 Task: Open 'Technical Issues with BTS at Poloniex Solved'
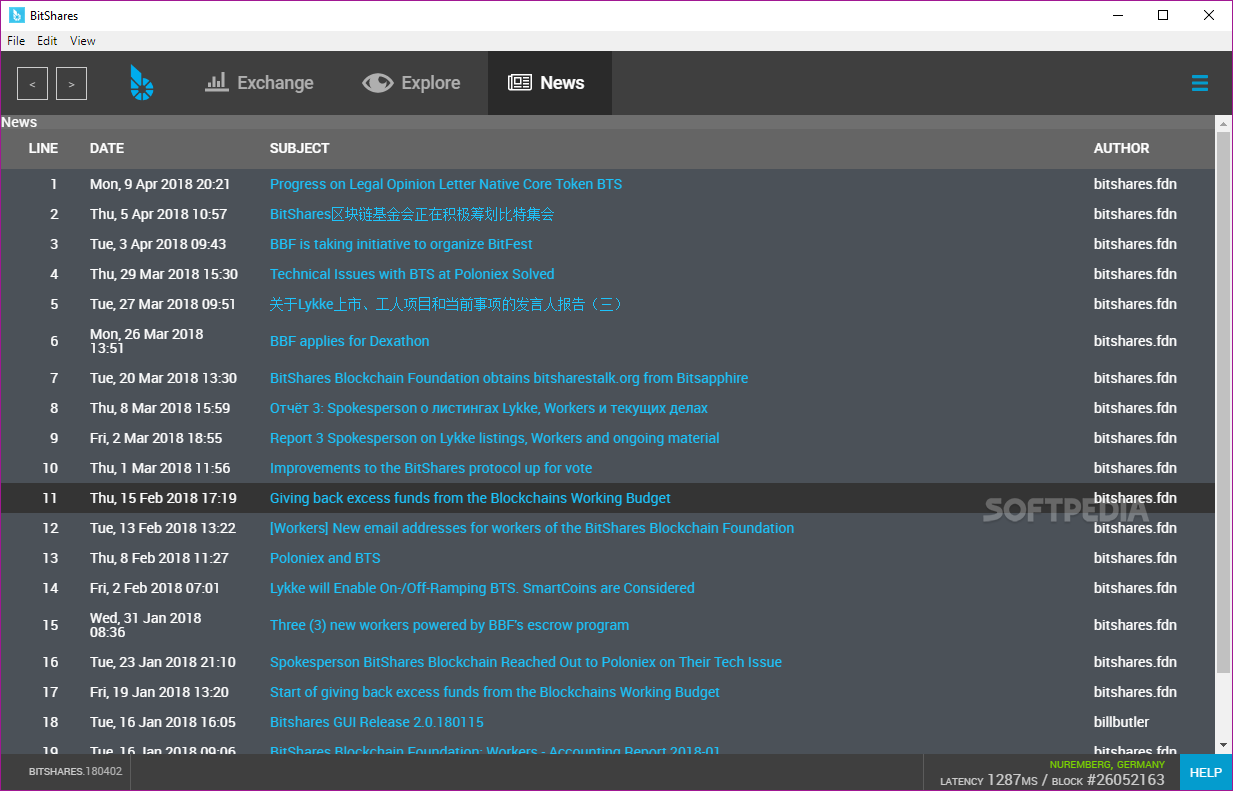point(412,274)
